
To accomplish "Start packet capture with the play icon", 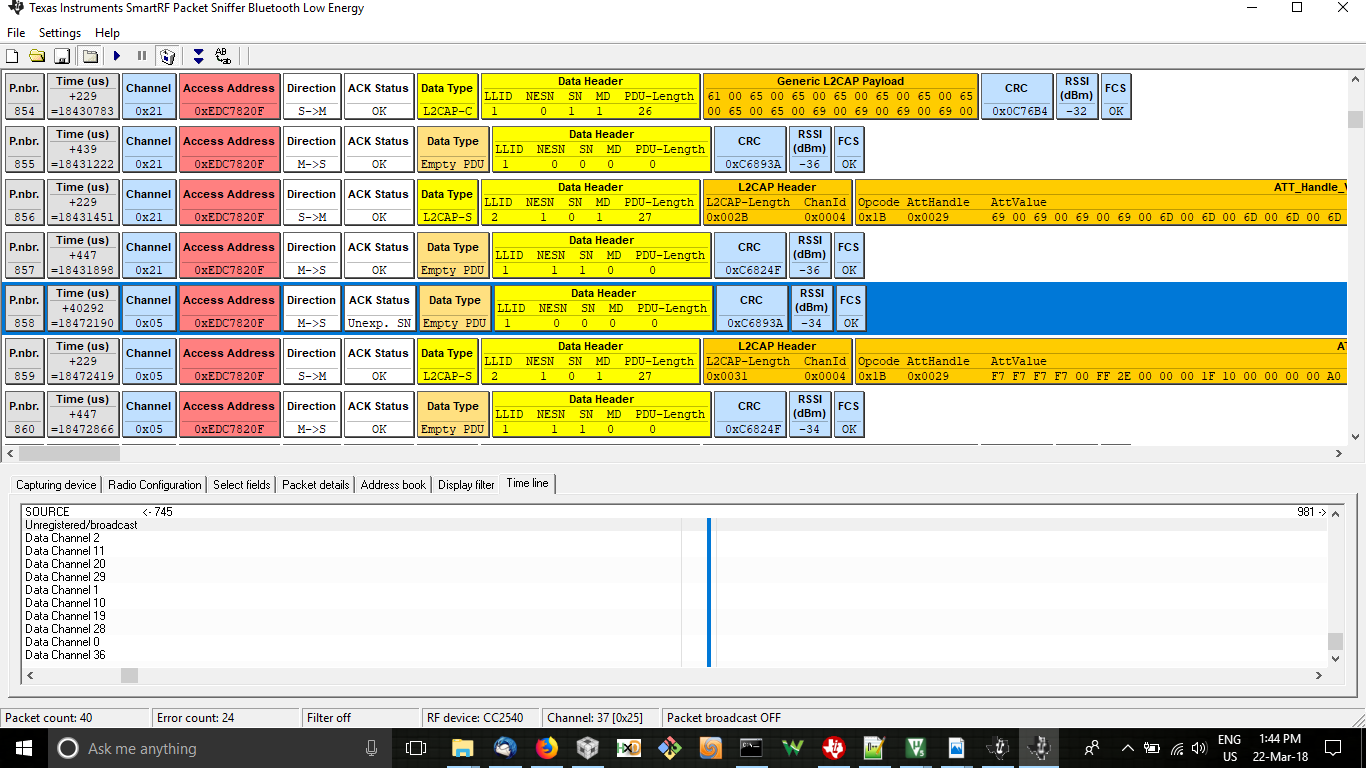I will pos(117,56).
